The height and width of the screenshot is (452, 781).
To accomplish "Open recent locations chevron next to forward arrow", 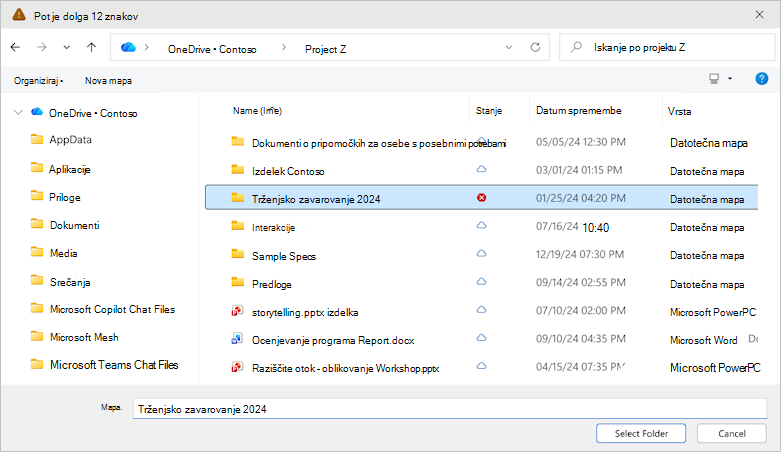I will pyautogui.click(x=66, y=47).
